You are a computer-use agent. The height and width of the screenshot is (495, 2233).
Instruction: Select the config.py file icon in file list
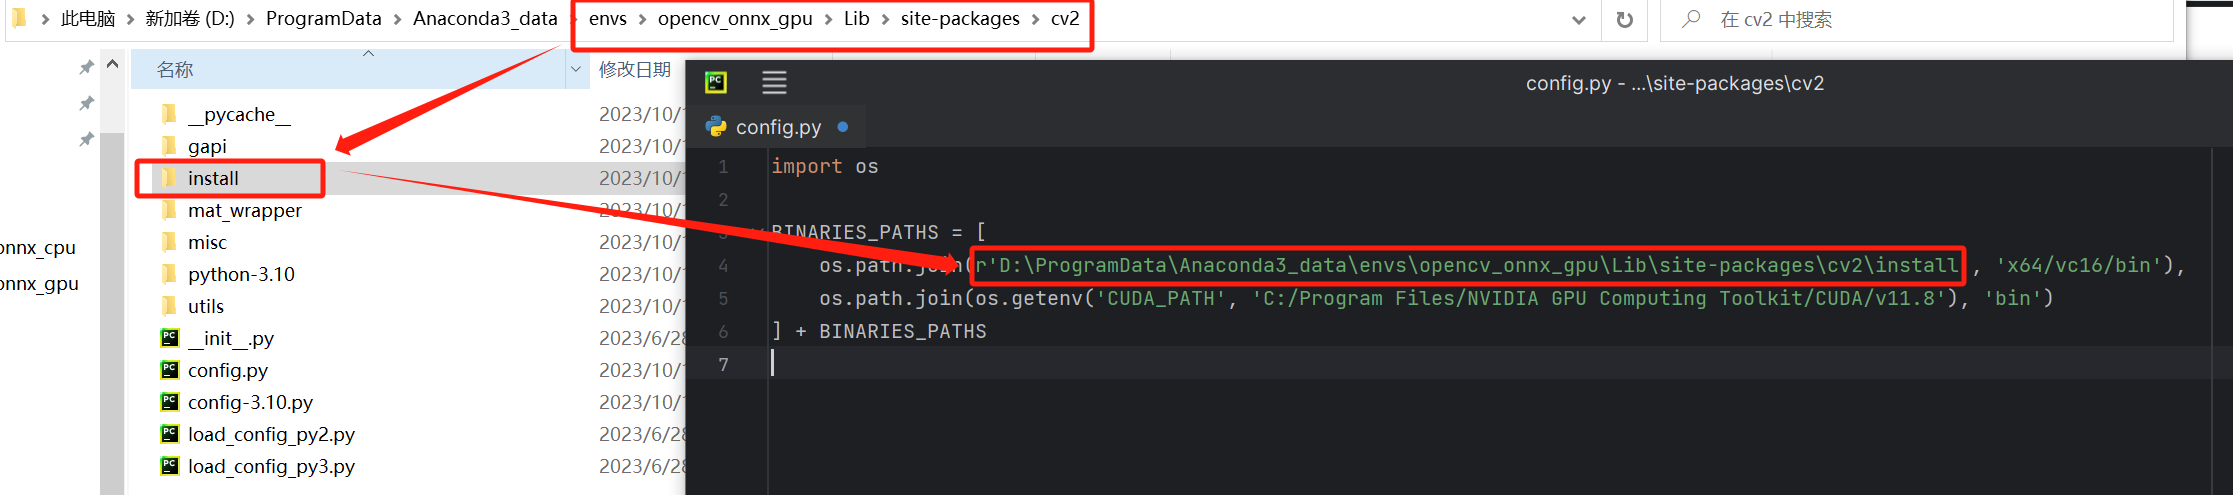coord(170,370)
